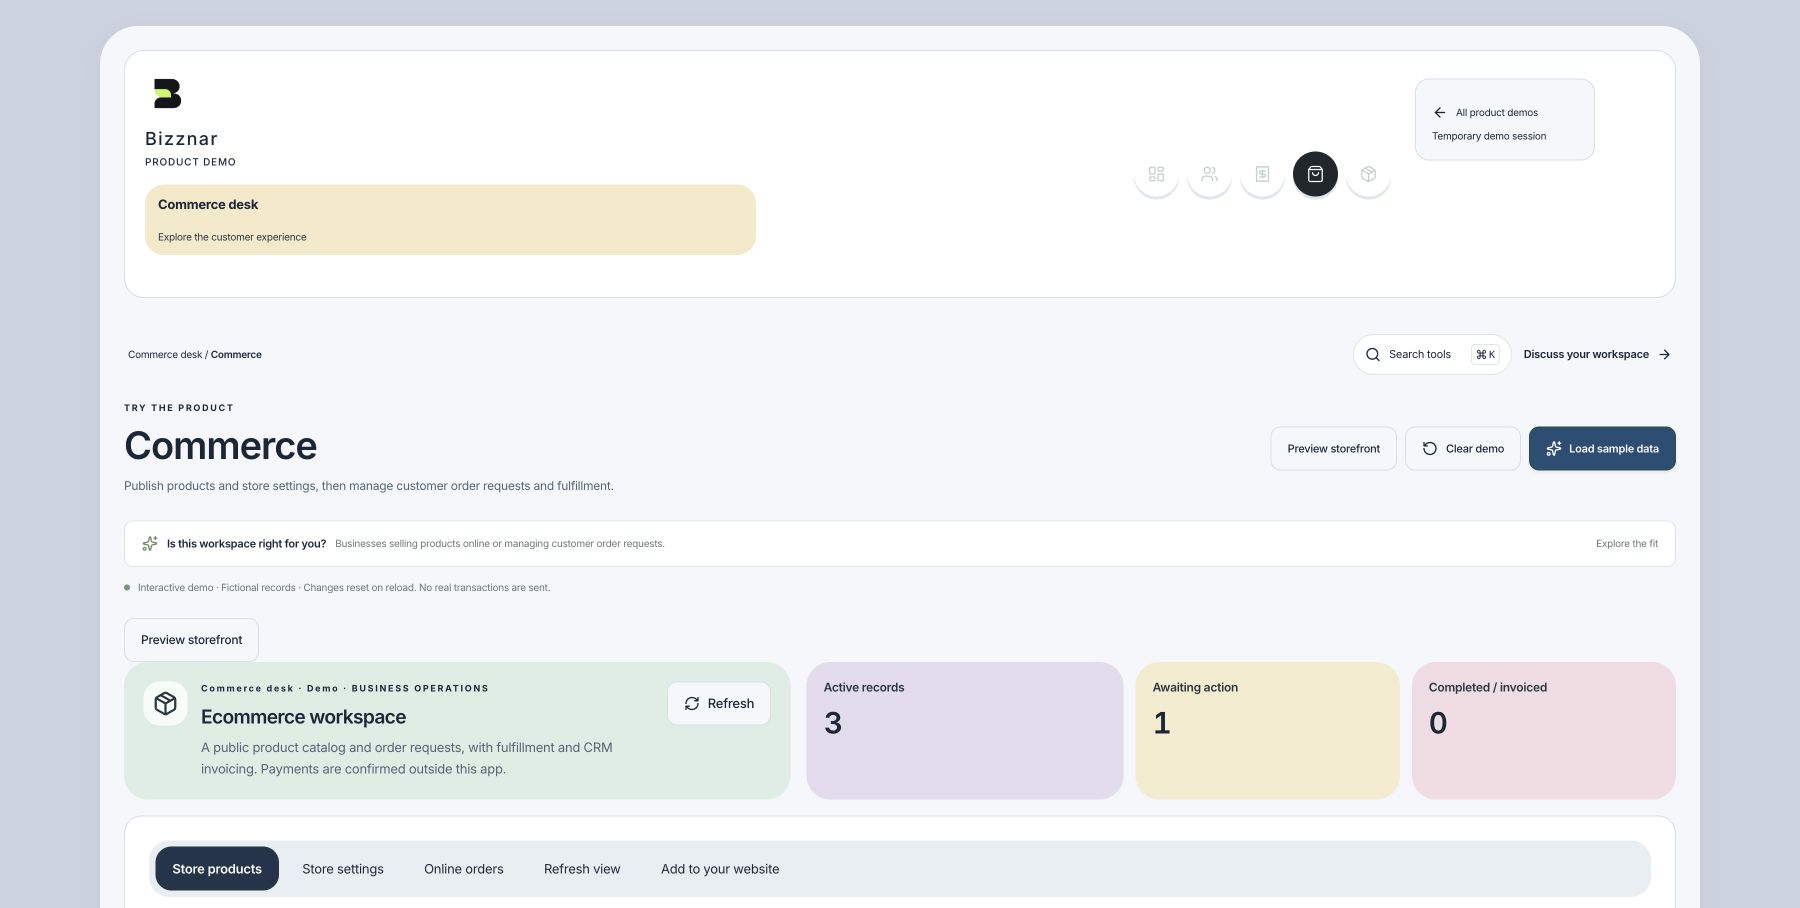Load sample data into the demo
1800x908 pixels.
point(1602,448)
